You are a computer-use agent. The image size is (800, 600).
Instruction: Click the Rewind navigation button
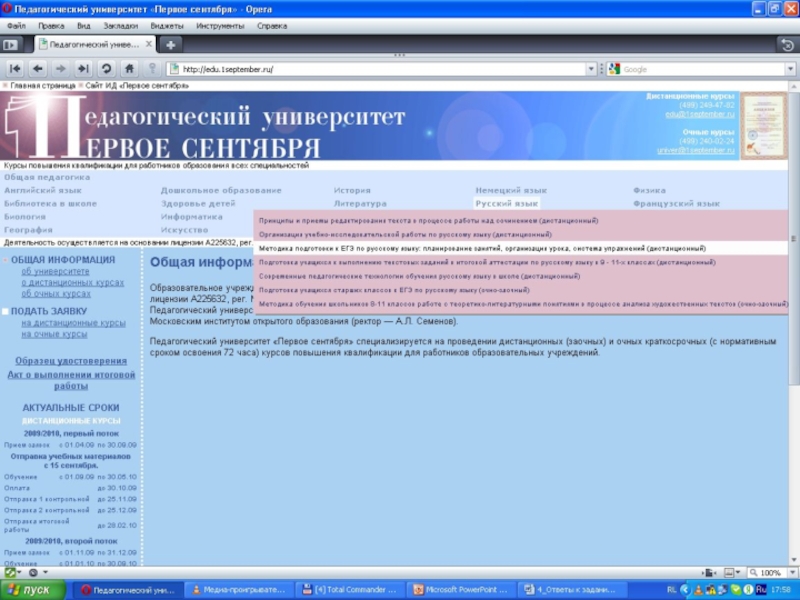click(x=15, y=68)
